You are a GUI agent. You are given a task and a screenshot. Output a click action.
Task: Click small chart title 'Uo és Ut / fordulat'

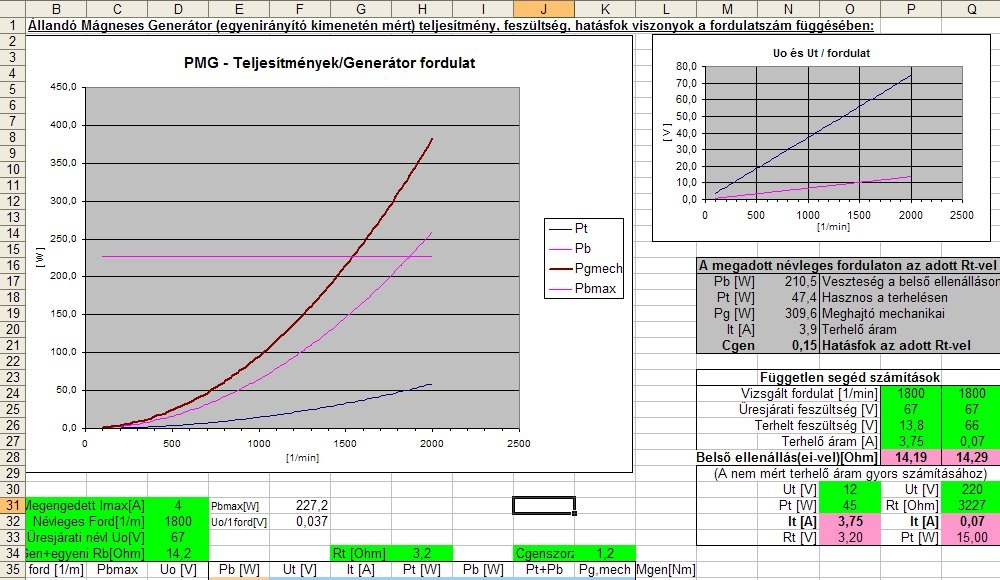click(x=821, y=53)
